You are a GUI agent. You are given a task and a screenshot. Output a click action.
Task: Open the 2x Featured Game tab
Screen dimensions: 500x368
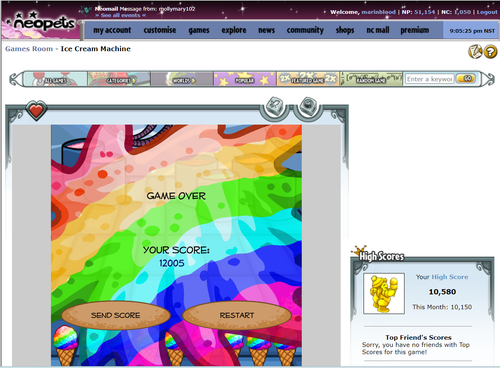tap(308, 79)
